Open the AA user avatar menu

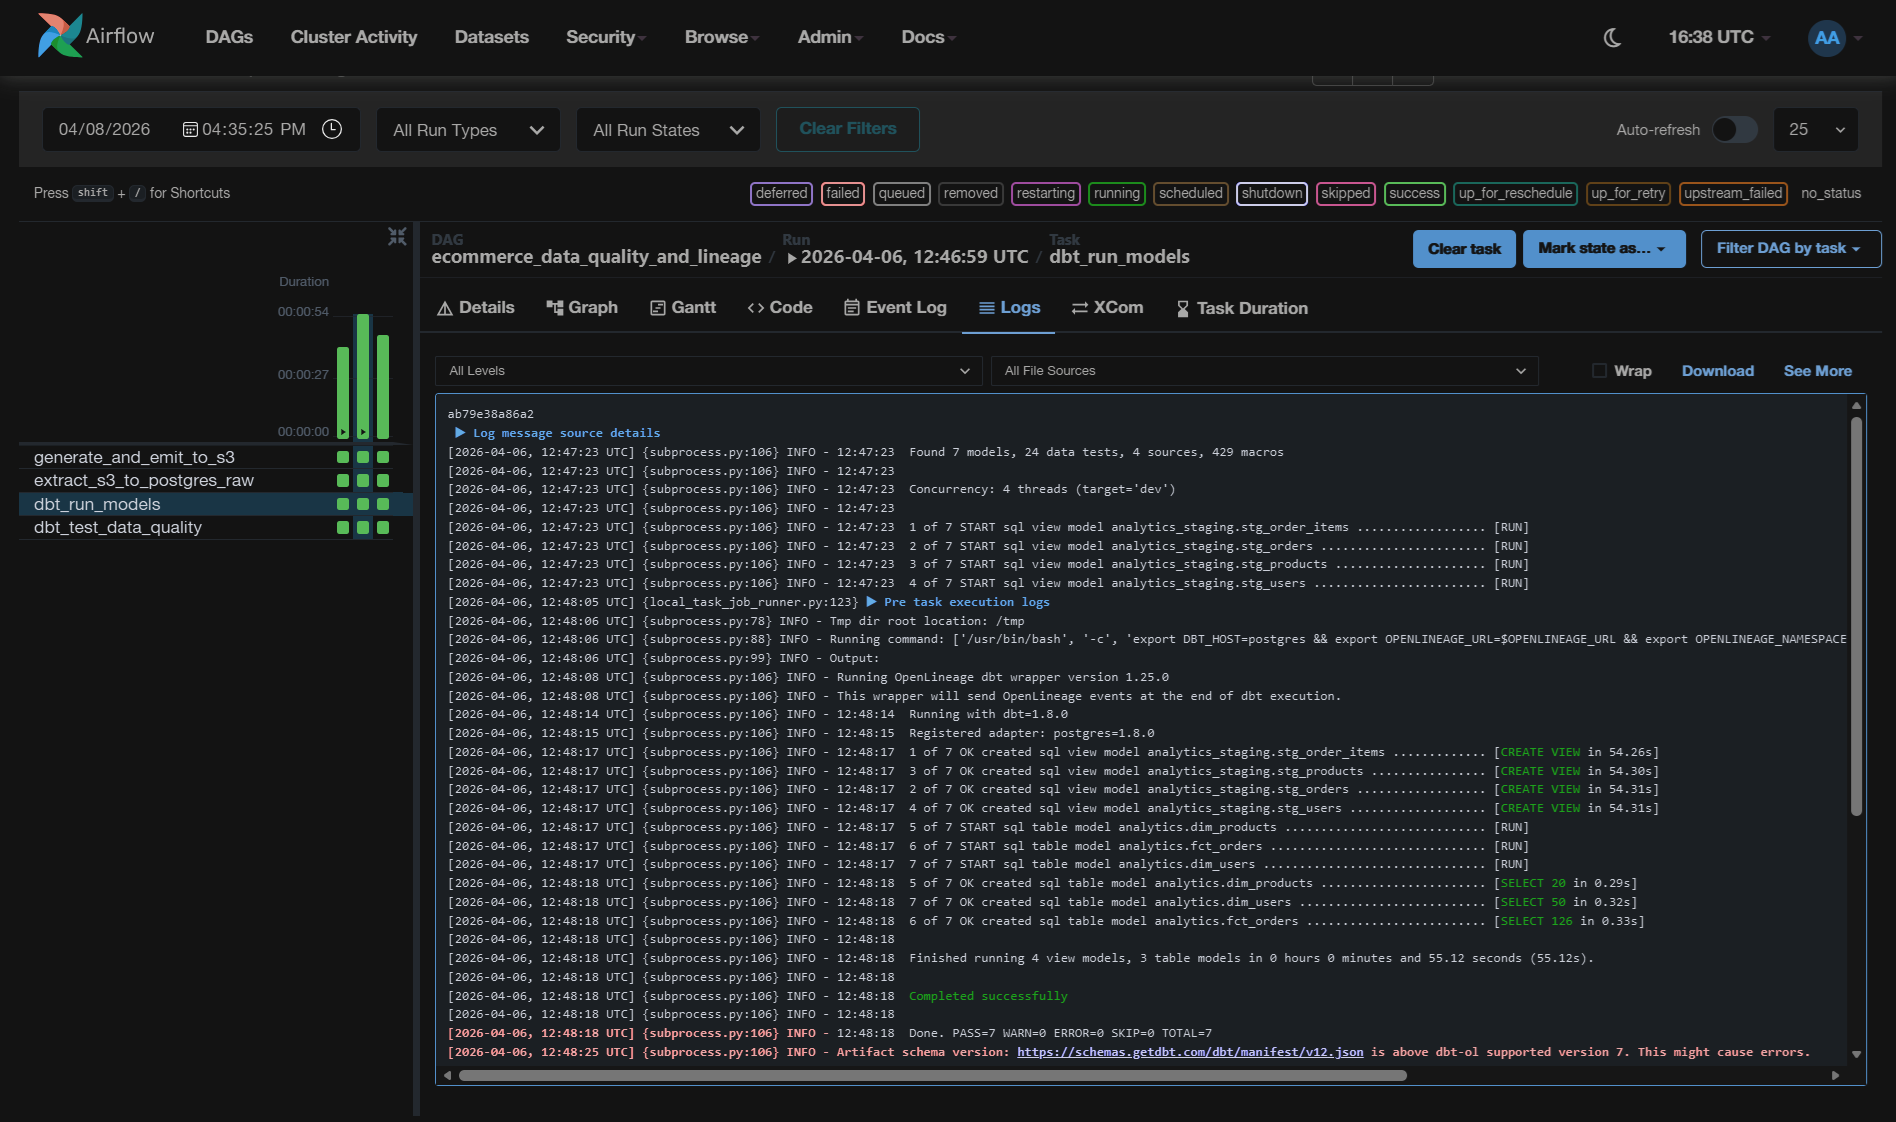[x=1827, y=38]
